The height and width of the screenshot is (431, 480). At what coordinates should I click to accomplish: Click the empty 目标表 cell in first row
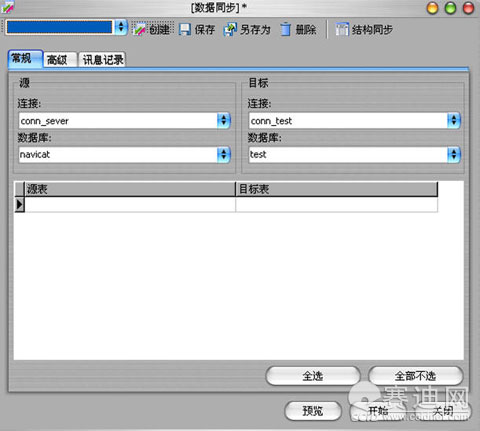tap(336, 204)
